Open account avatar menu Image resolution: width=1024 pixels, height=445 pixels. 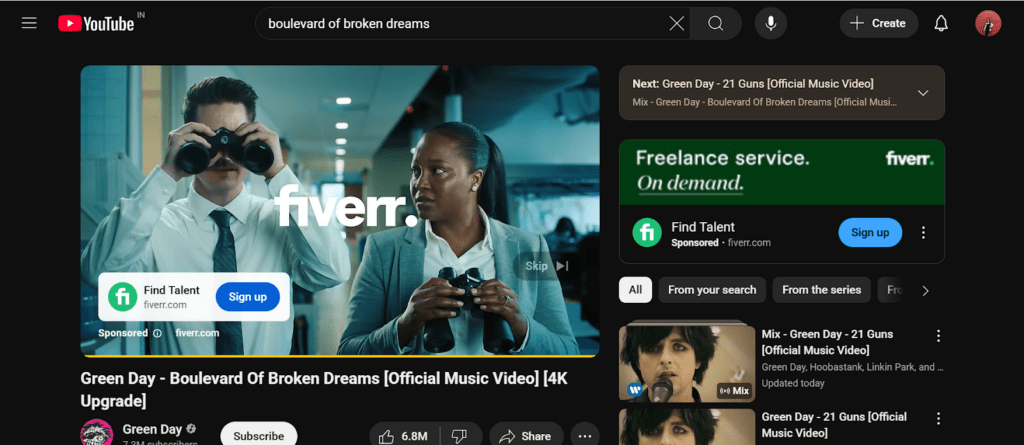(x=987, y=24)
